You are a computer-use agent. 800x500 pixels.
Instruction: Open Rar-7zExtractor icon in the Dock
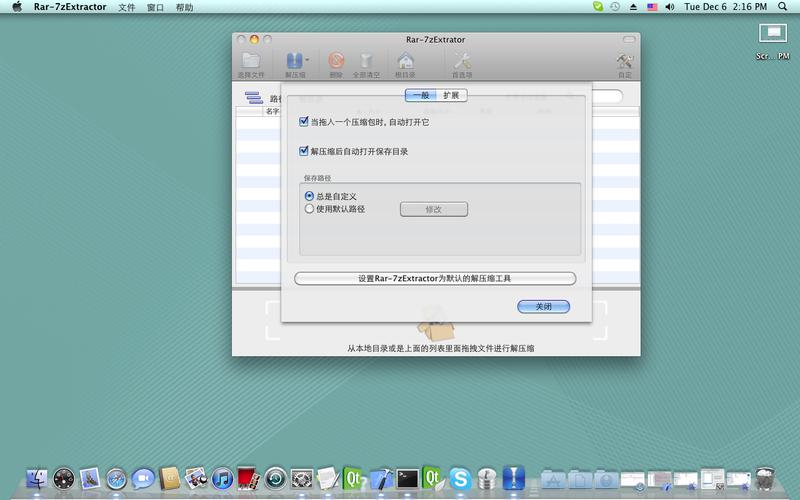(x=513, y=479)
